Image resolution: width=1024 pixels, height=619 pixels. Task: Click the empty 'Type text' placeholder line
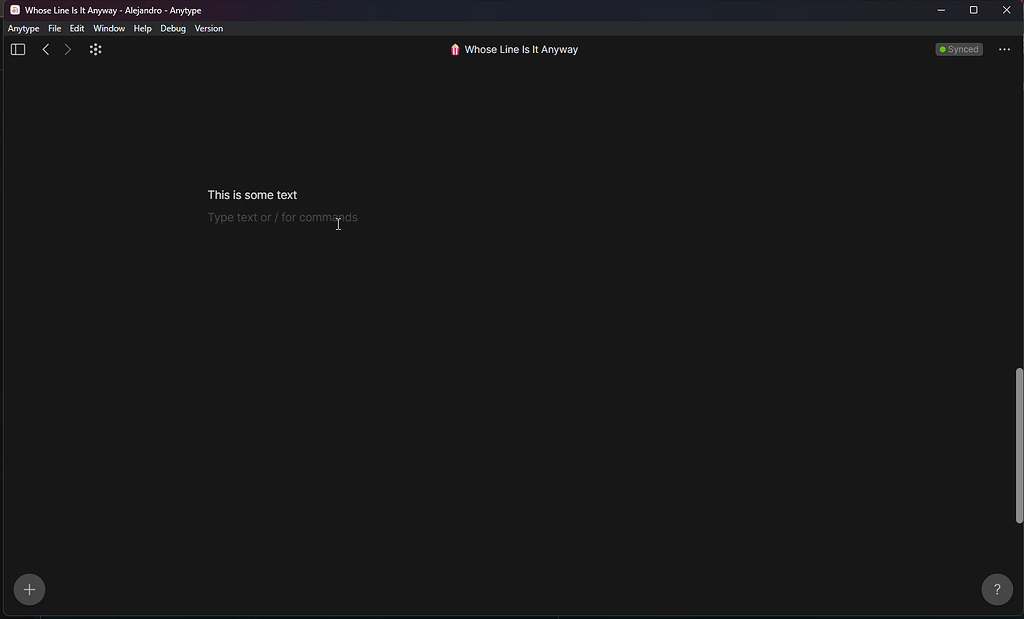282,217
